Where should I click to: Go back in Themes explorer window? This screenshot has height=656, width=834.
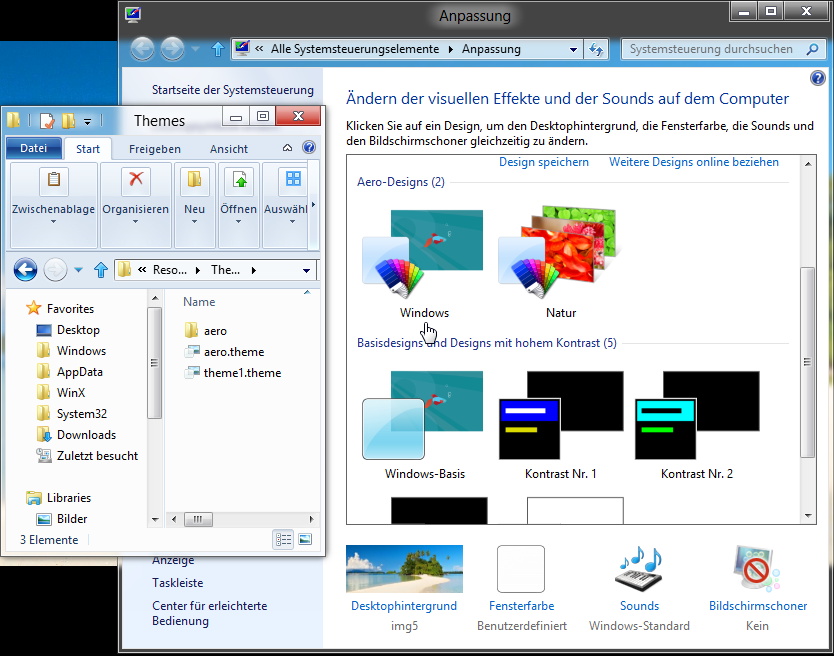[25, 270]
